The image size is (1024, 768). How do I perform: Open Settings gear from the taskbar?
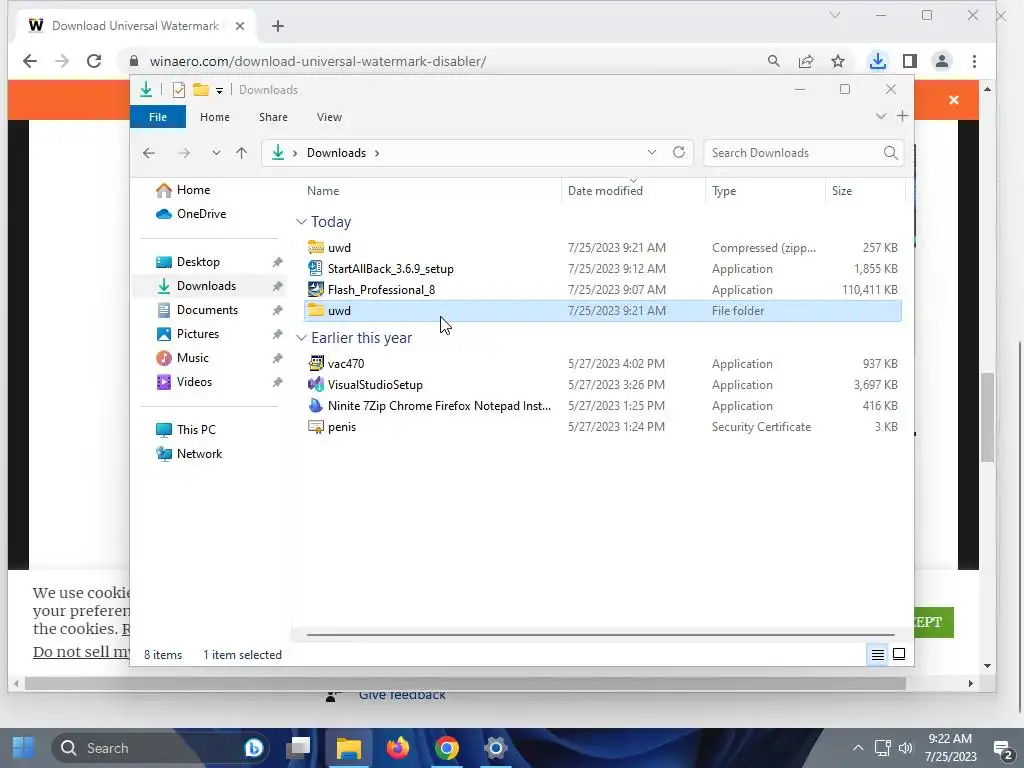coord(496,748)
